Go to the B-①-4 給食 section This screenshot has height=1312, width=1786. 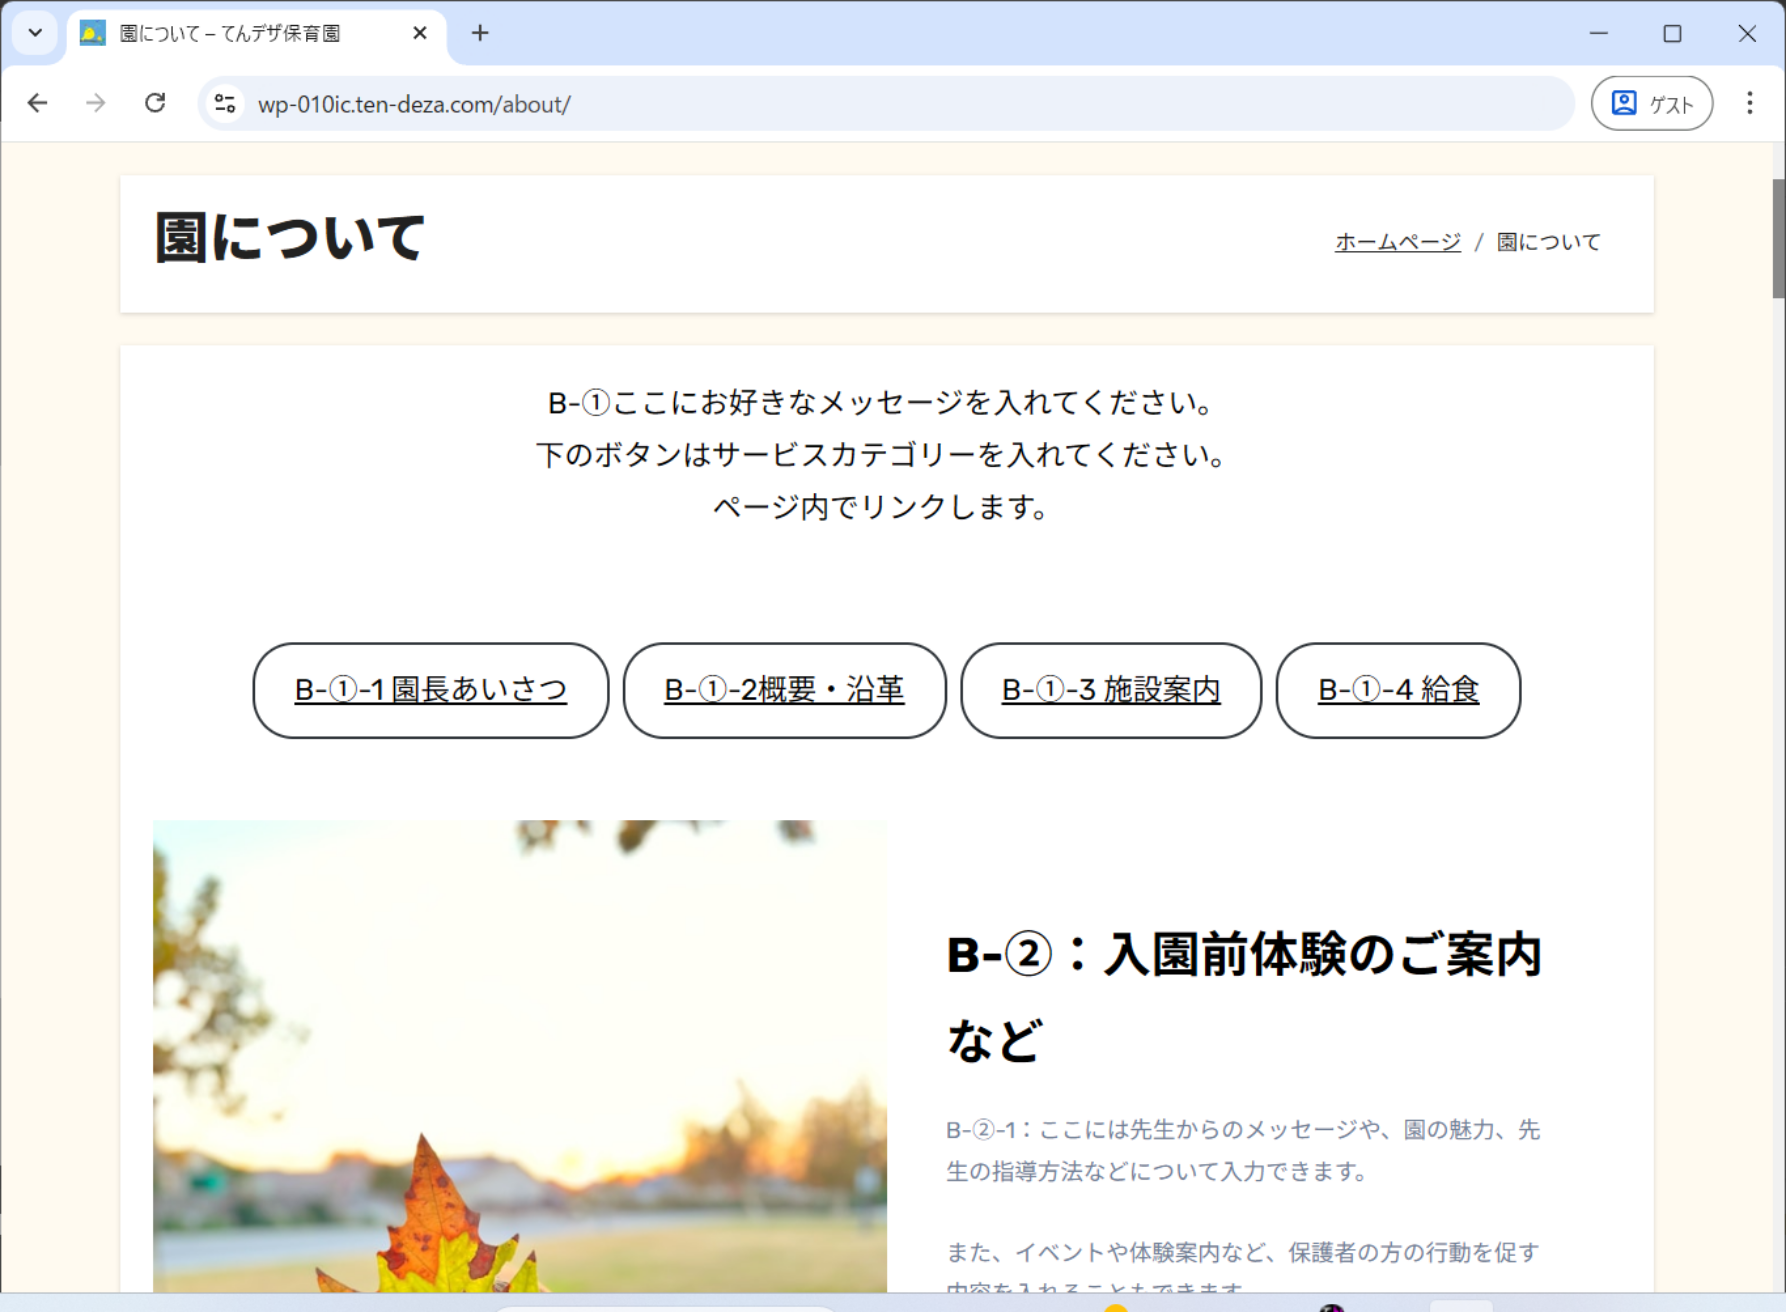(1397, 690)
